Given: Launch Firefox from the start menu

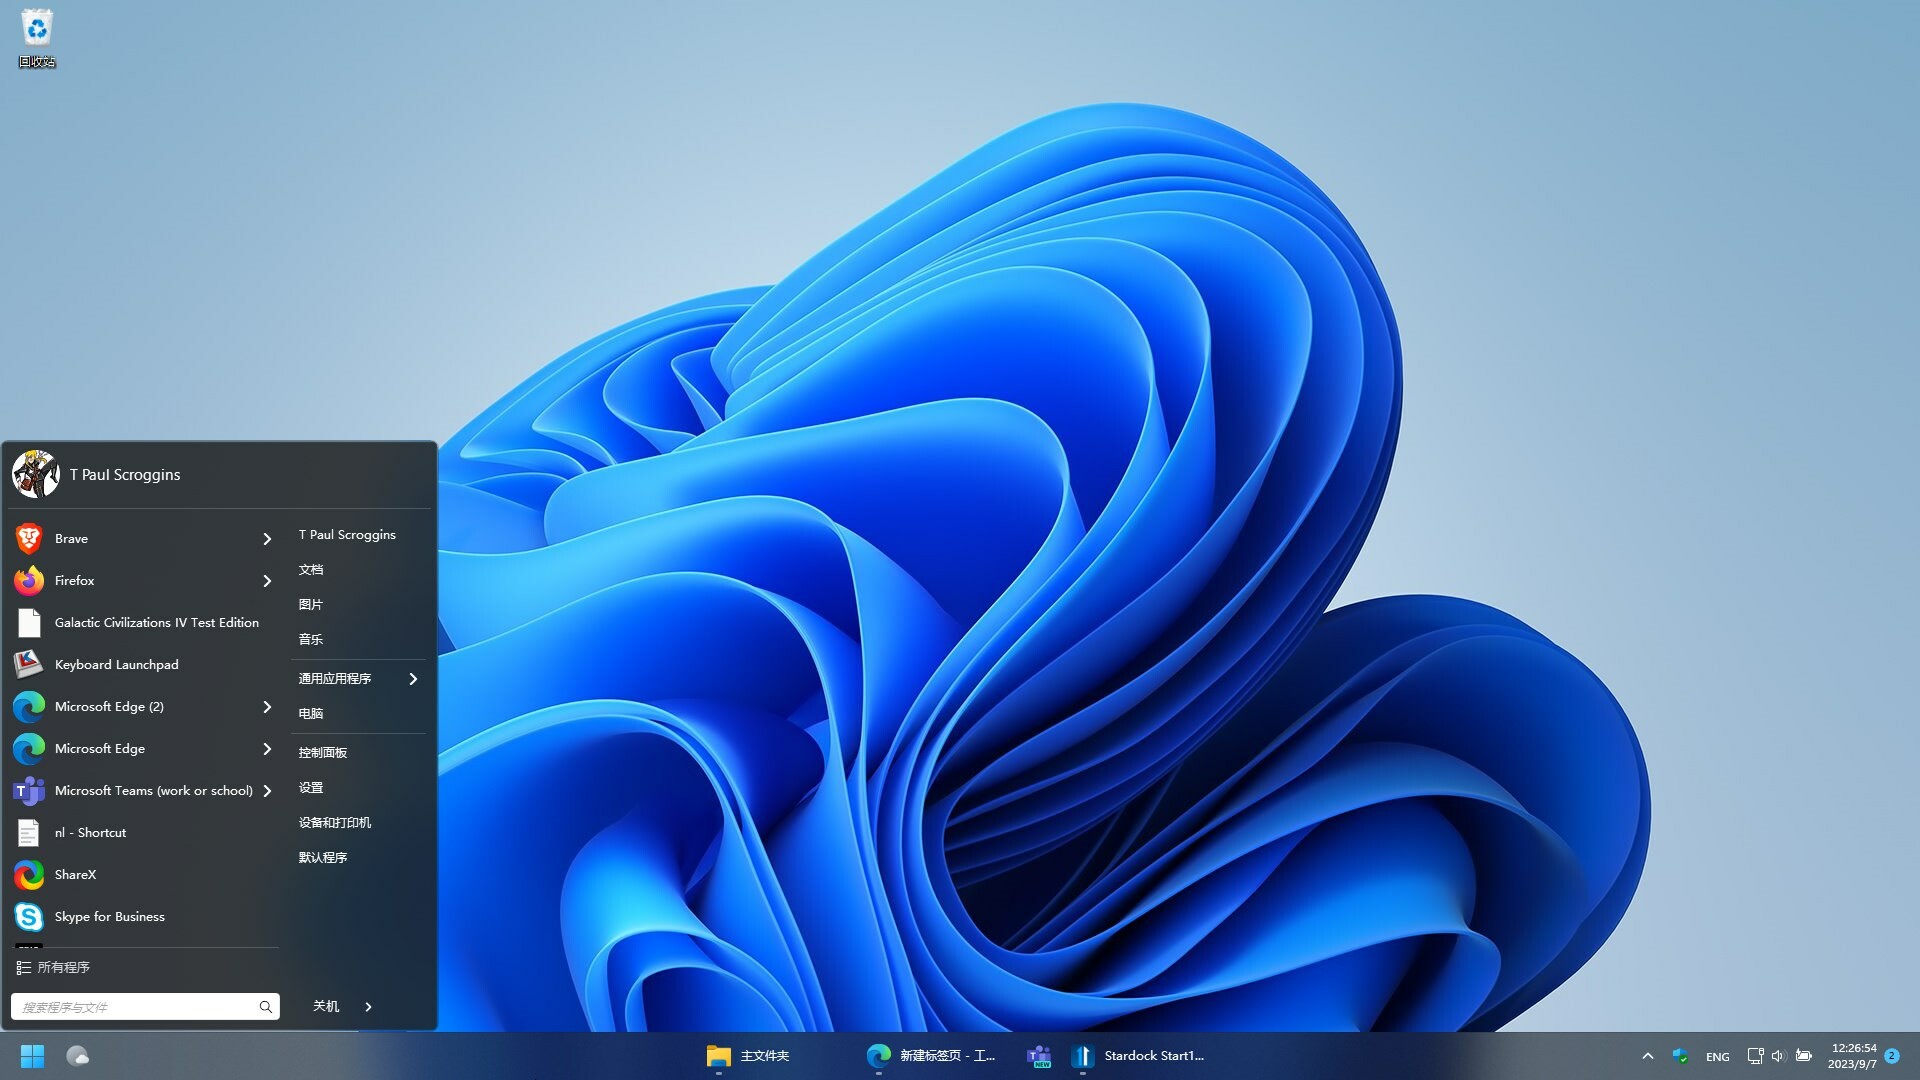Looking at the screenshot, I should (74, 581).
